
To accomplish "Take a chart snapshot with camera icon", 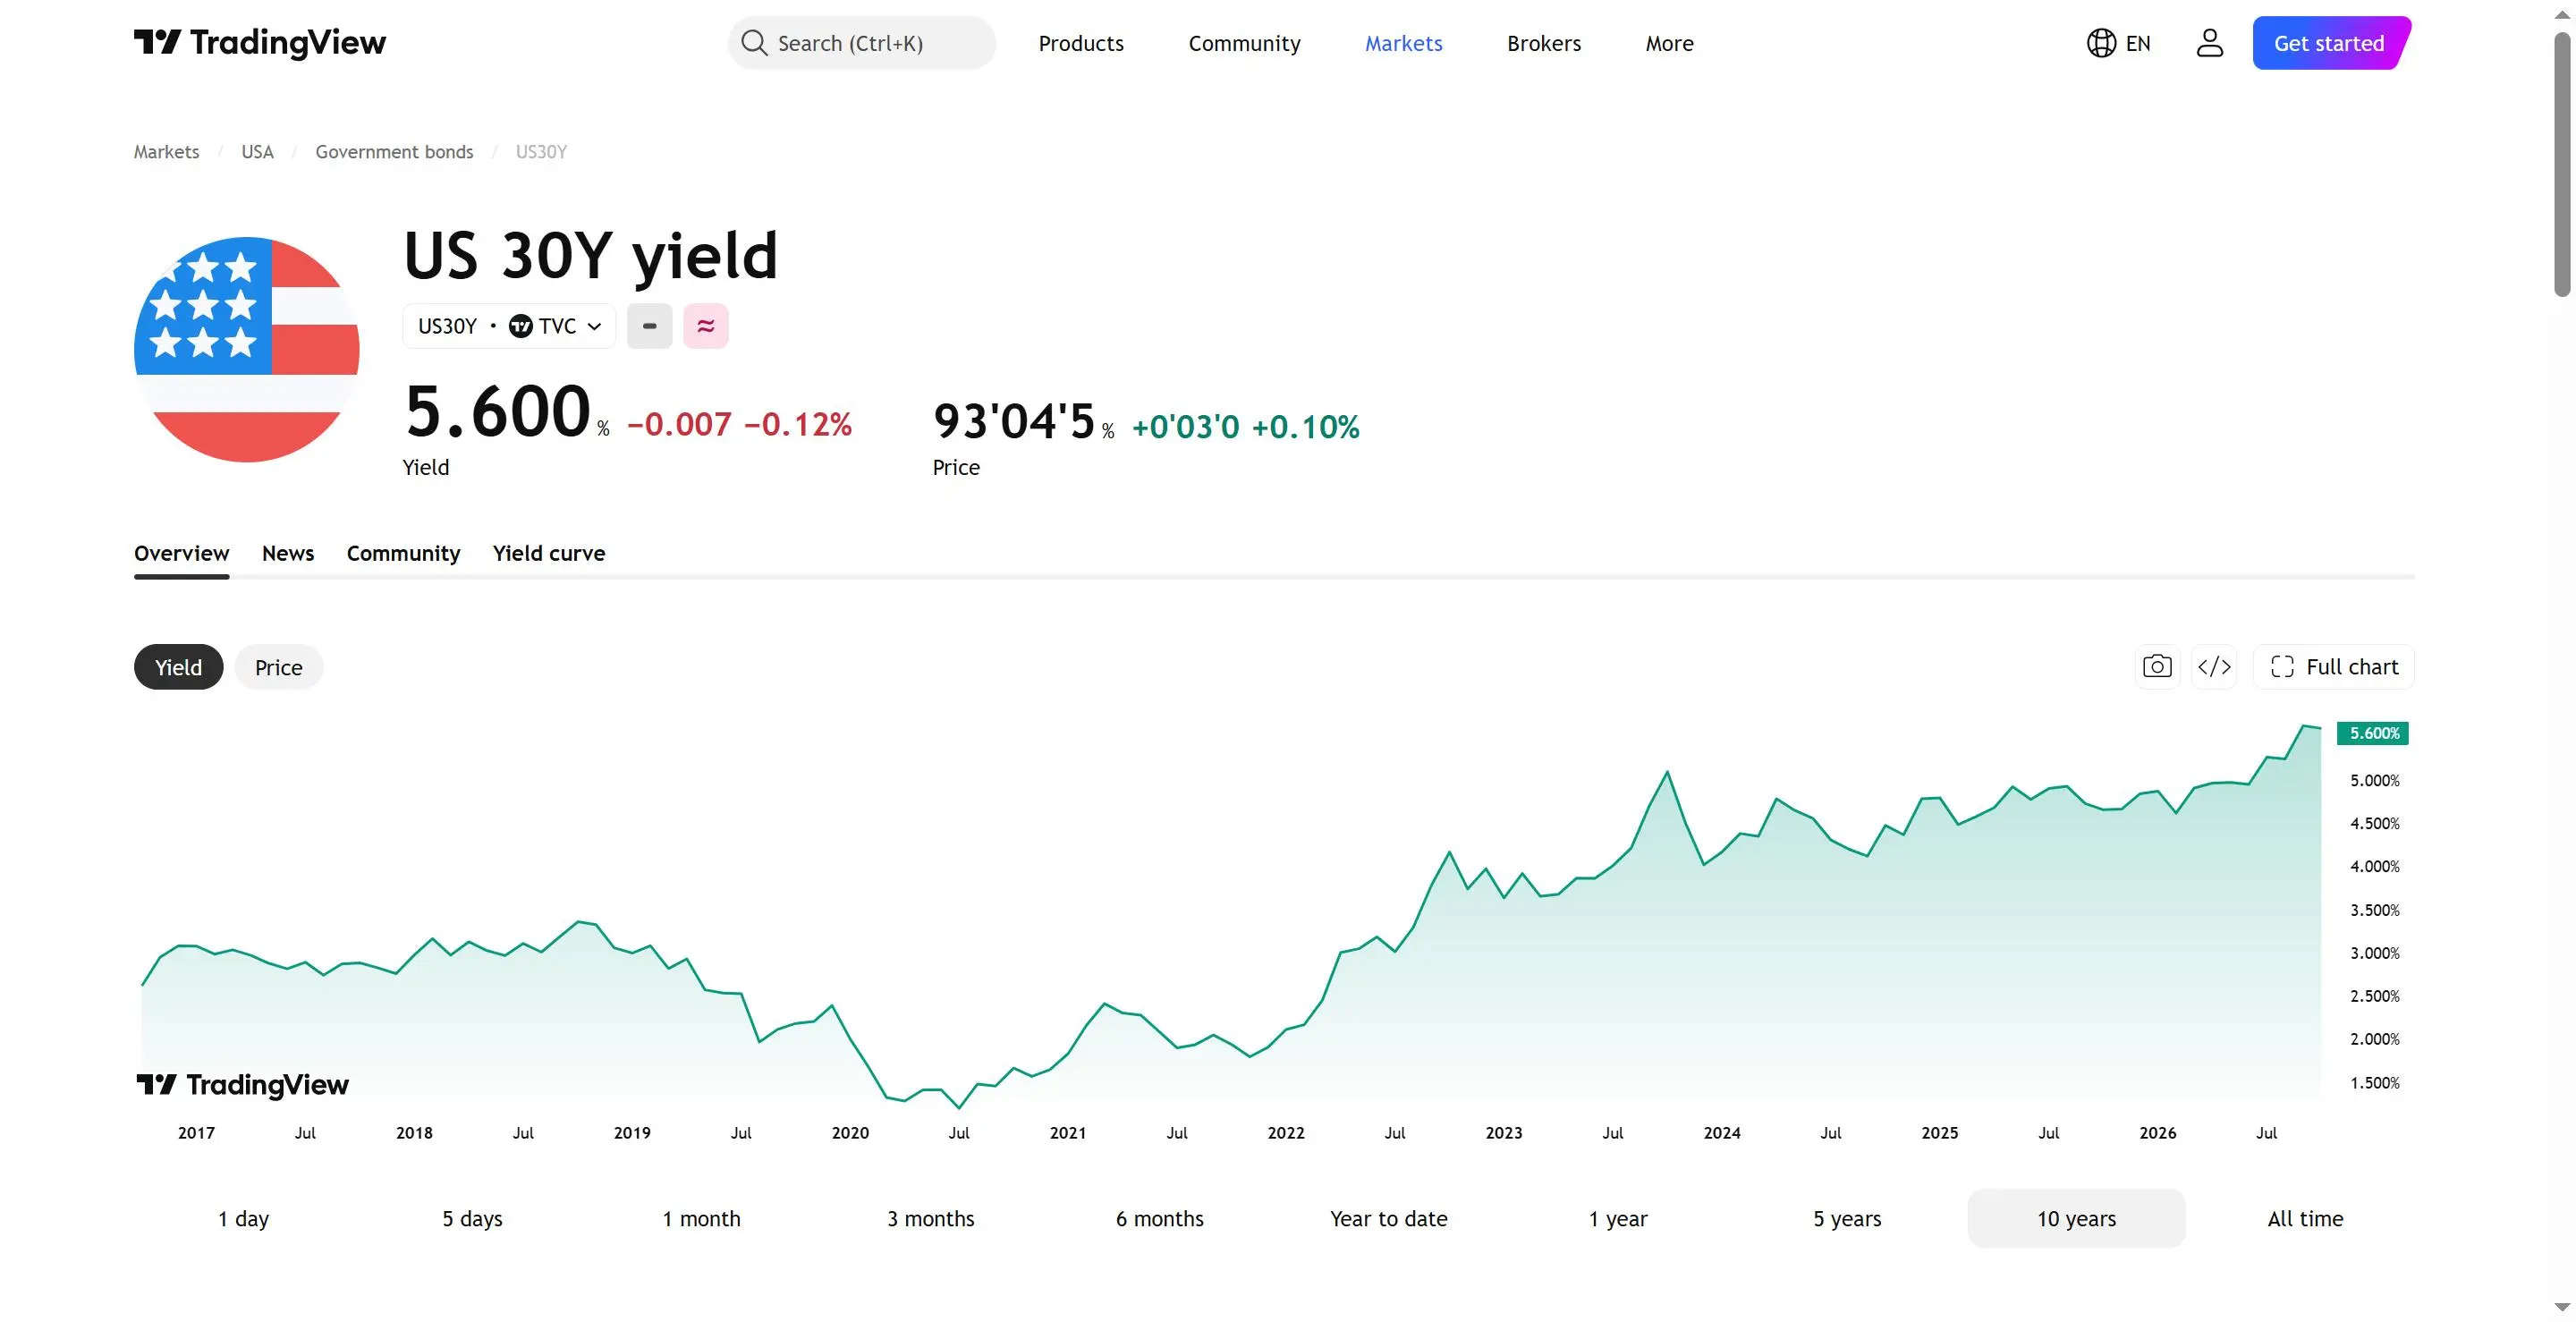I will pyautogui.click(x=2157, y=666).
